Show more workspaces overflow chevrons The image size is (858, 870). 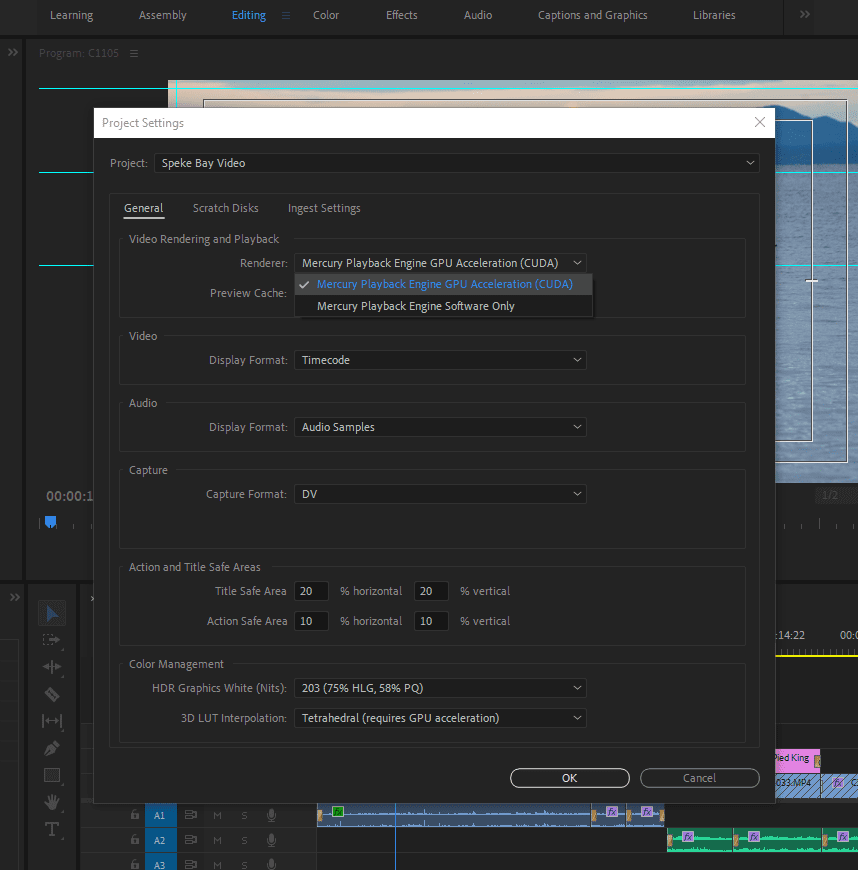[805, 14]
